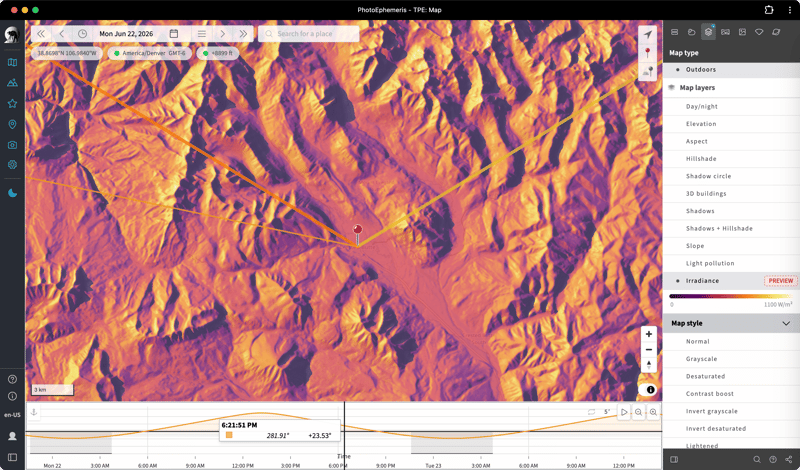The width and height of the screenshot is (800, 470).
Task: Enable the 3D buildings layer
Action: pyautogui.click(x=731, y=193)
